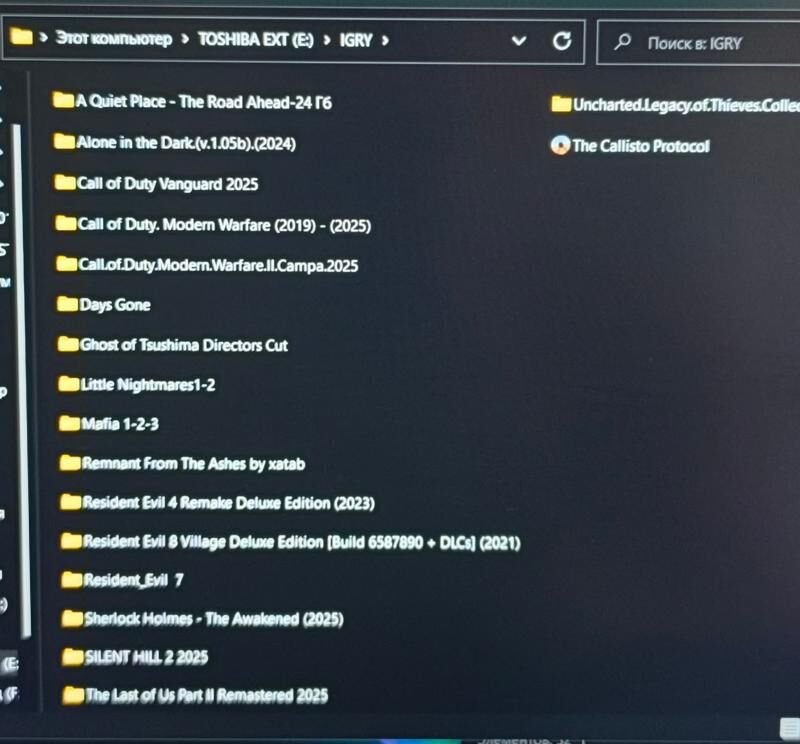The width and height of the screenshot is (800, 744).
Task: Select the Call of Duty Vanguard 2025 folder icon
Action: [65, 182]
